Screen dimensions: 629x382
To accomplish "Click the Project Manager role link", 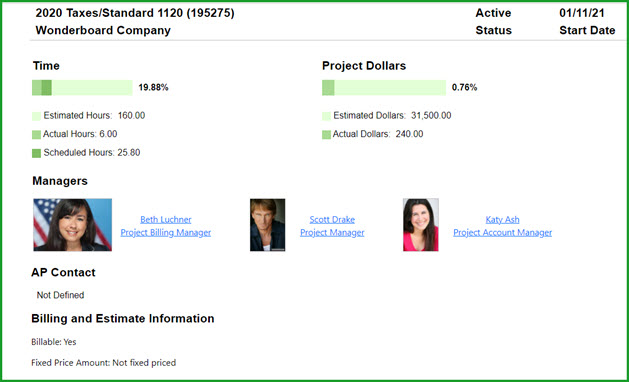I will click(x=332, y=232).
